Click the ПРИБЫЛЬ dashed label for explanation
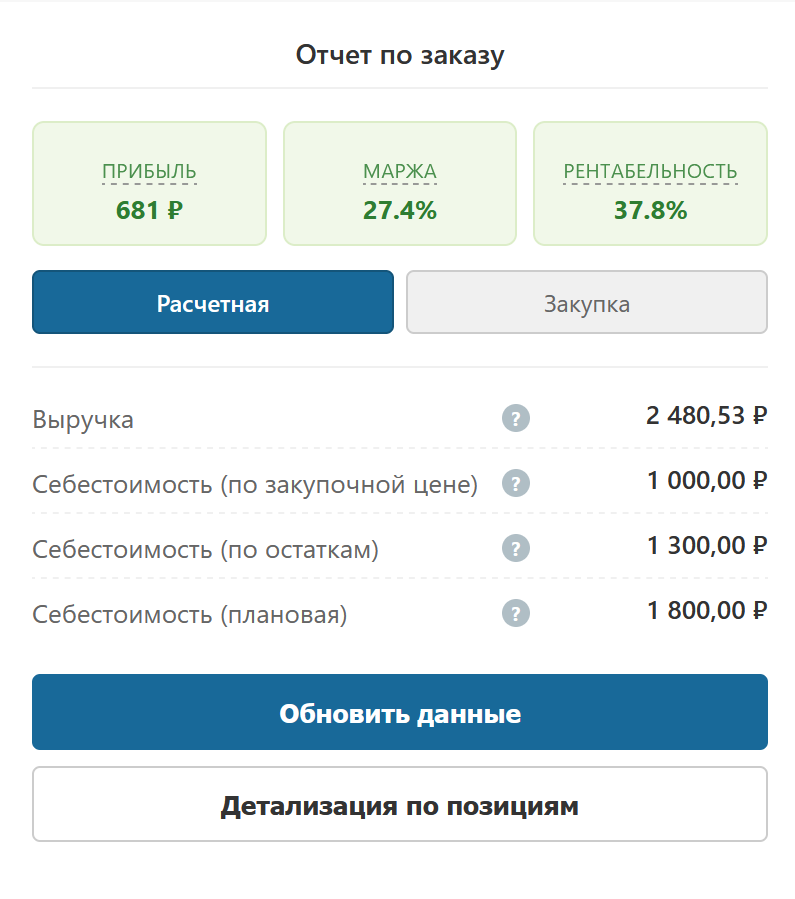The height and width of the screenshot is (899, 795). (148, 171)
